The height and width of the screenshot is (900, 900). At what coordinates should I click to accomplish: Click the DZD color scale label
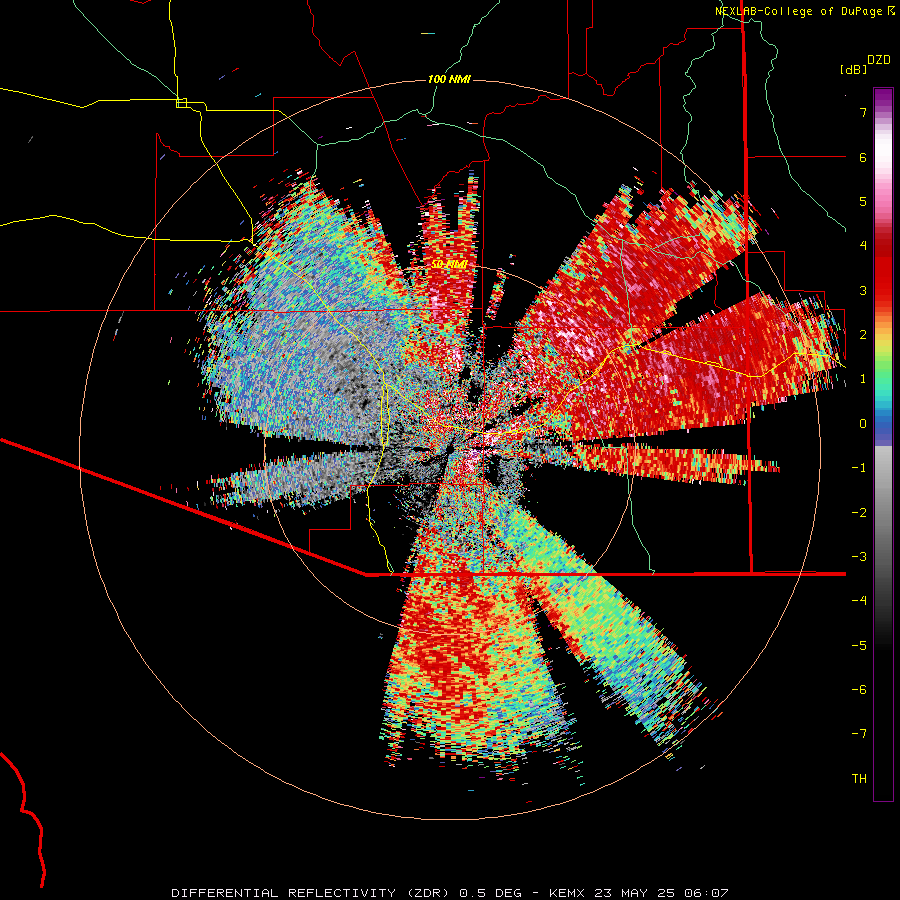(x=879, y=60)
